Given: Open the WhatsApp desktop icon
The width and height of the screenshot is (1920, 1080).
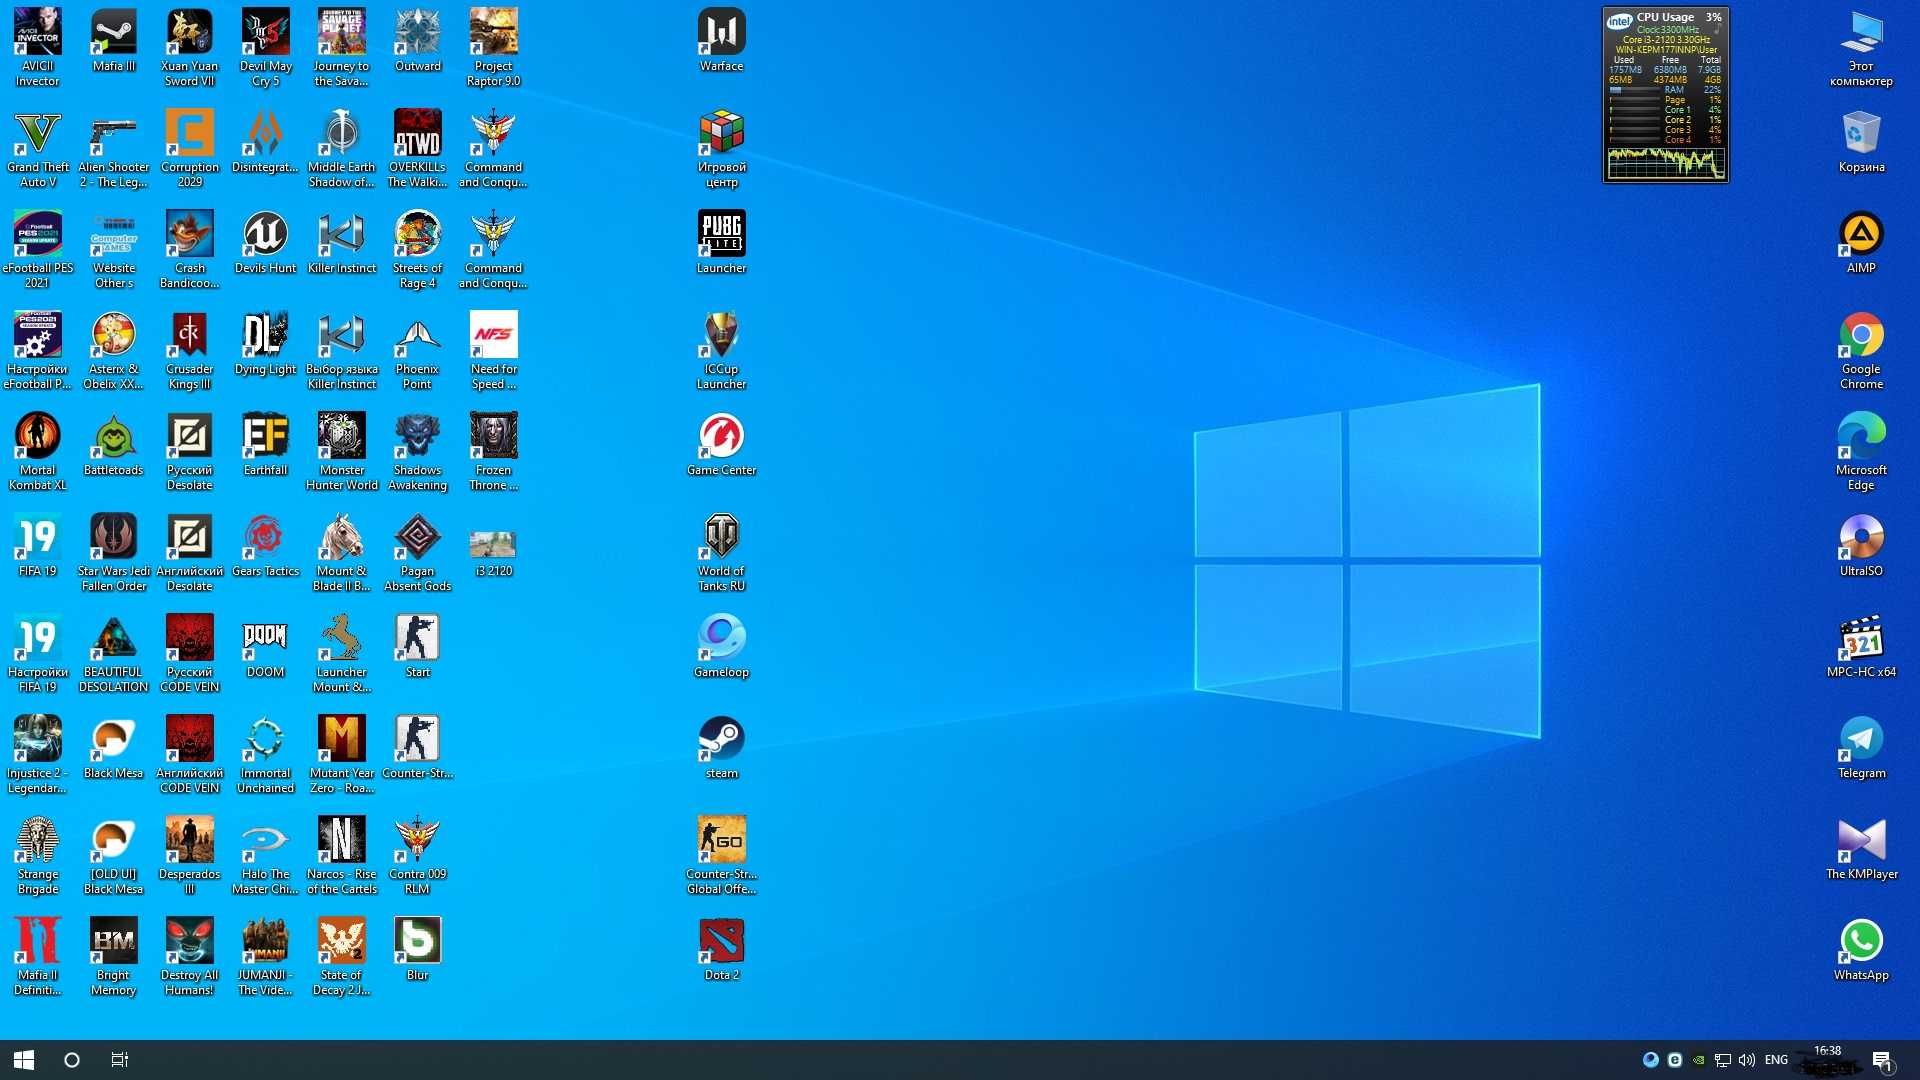Looking at the screenshot, I should (1862, 949).
